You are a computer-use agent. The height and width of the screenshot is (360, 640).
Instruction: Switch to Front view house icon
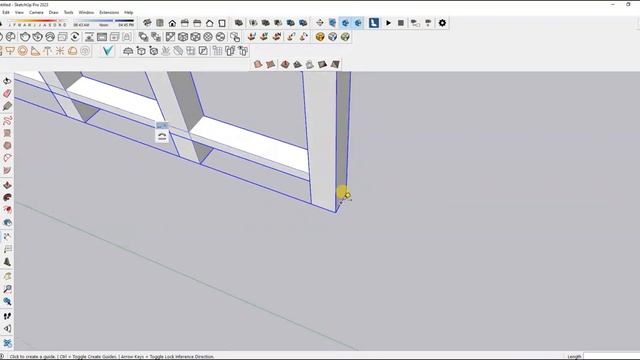point(172,23)
